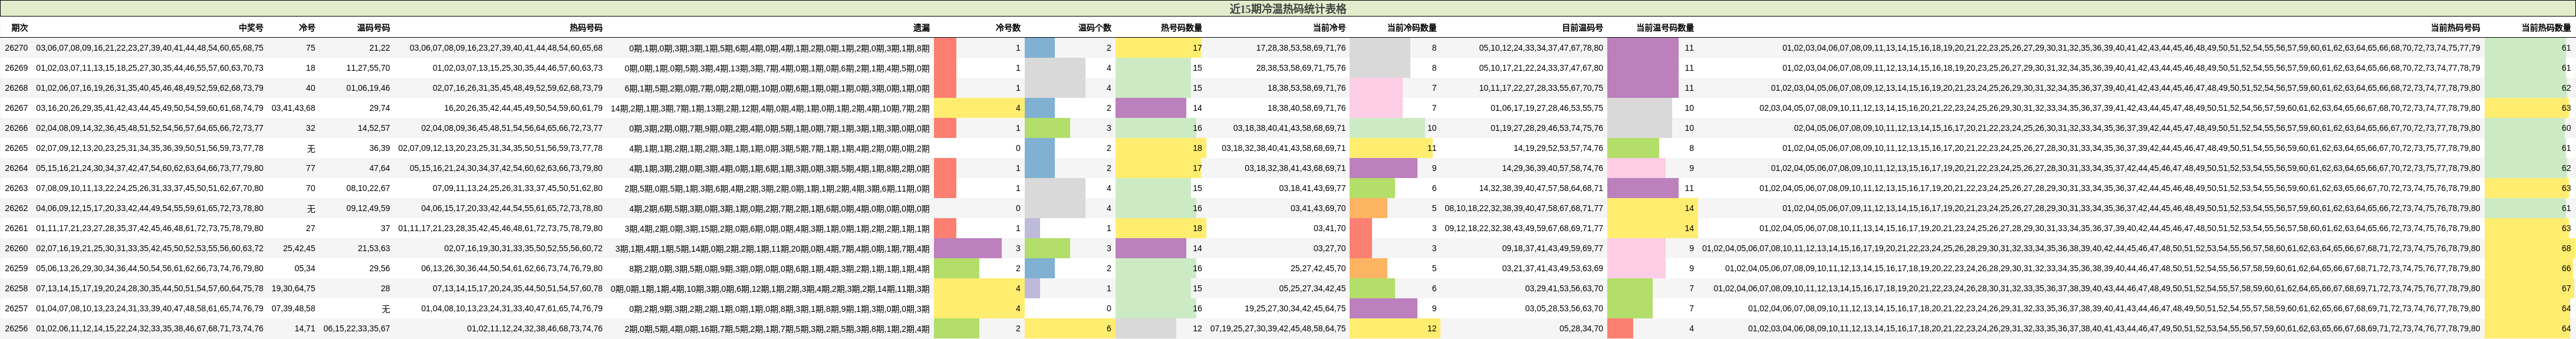Select warm numbers 08,10,22,67

pos(369,188)
